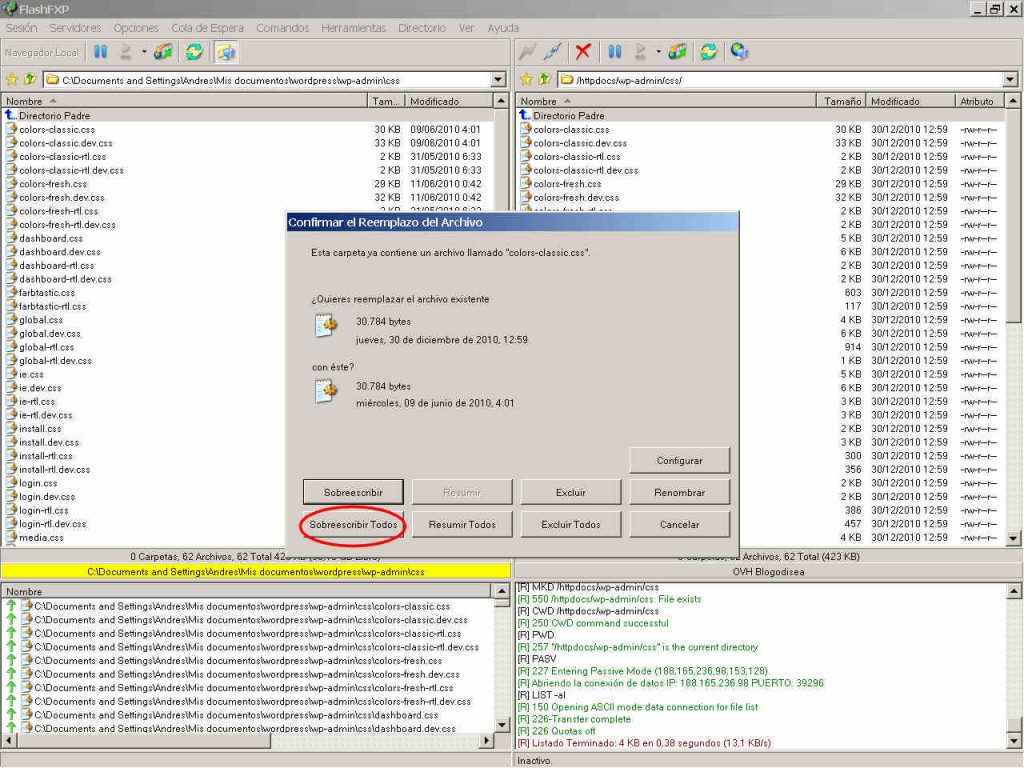Viewport: 1024px width, 768px height.
Task: Click the Cancelar button
Action: pos(679,524)
